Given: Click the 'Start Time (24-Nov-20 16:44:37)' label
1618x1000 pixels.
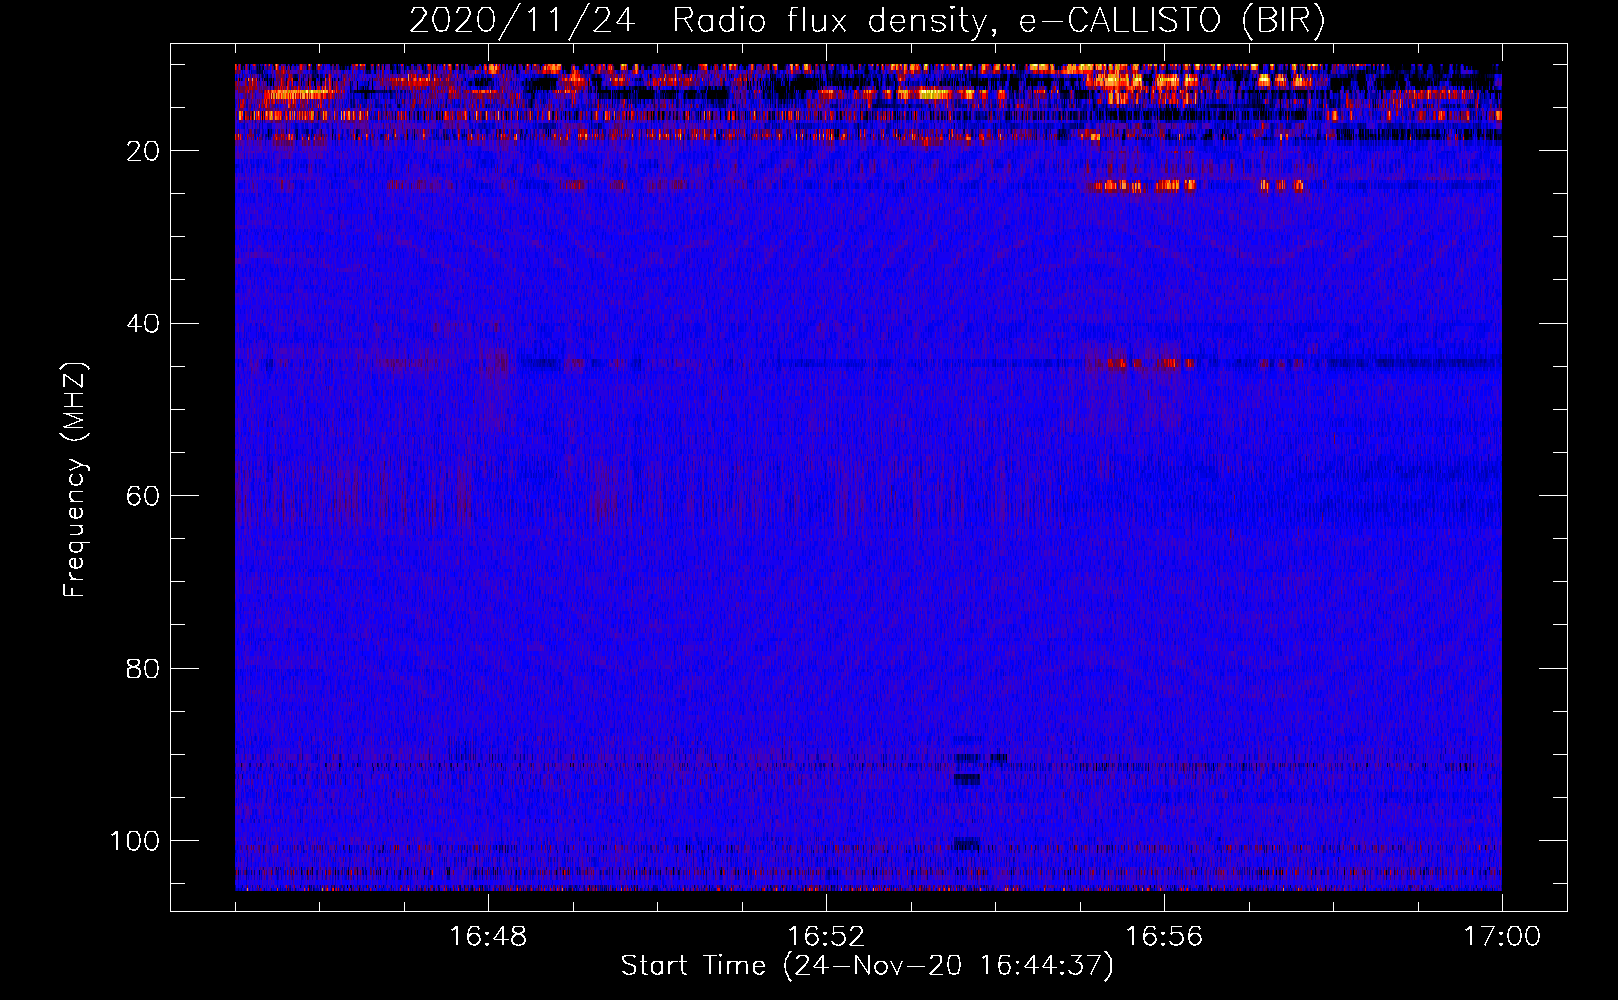Looking at the screenshot, I should point(867,966).
